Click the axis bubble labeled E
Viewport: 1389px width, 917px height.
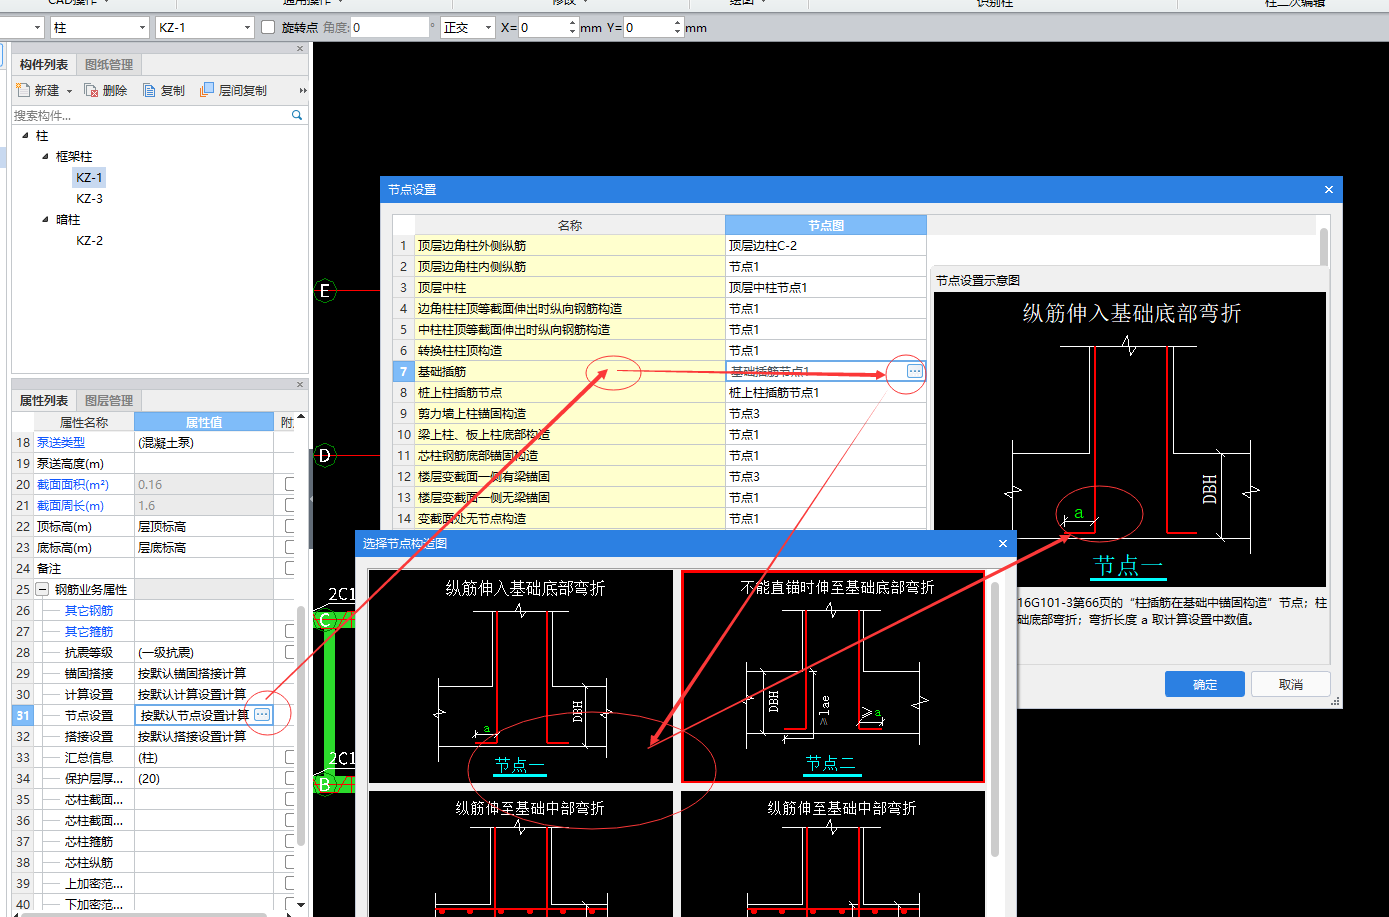pos(325,291)
